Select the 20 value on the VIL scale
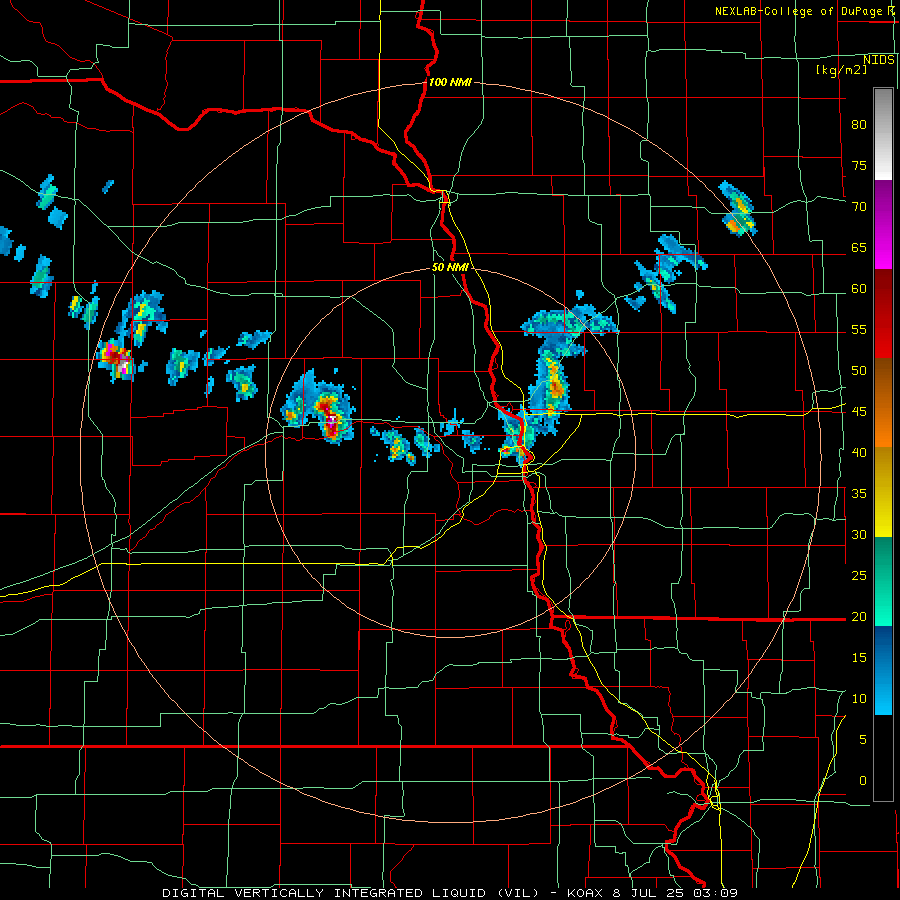Screen dimensions: 900x900 pos(859,617)
